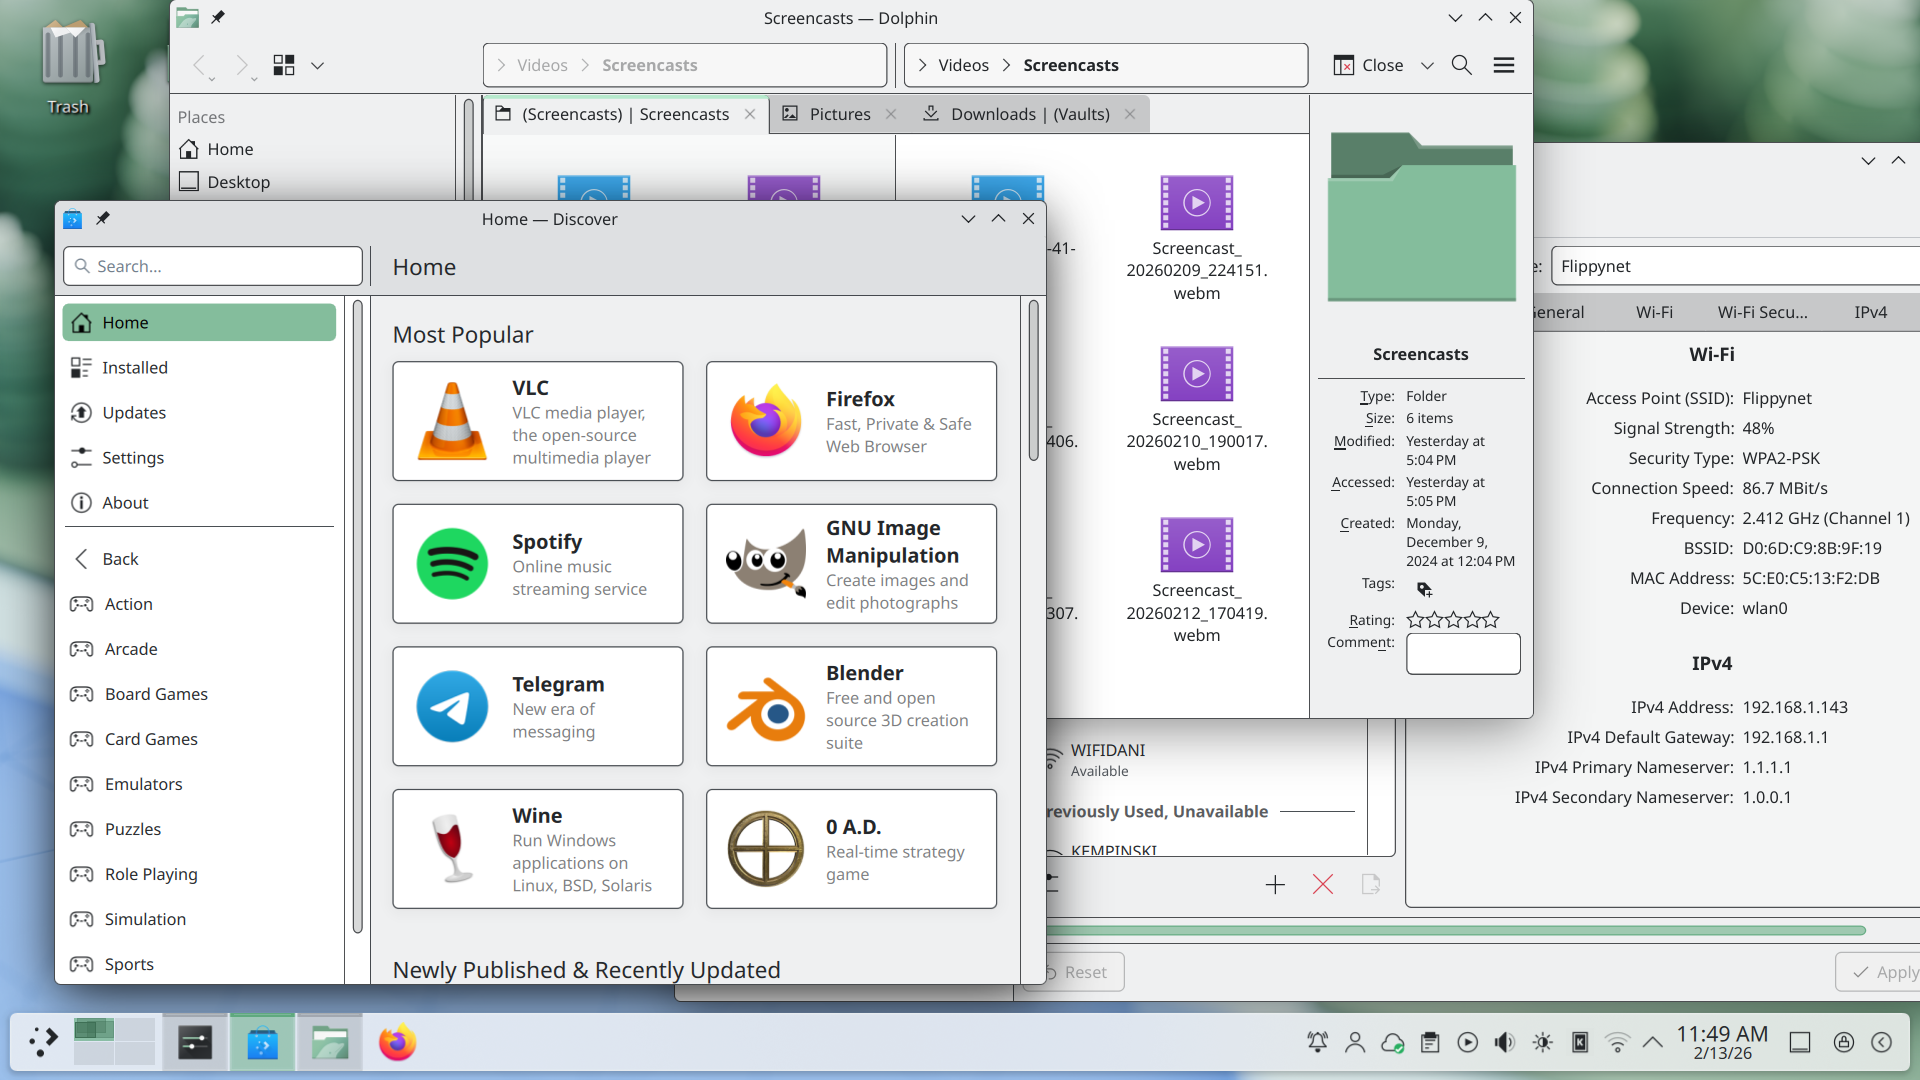Click Discover main content vertical scrollbar
This screenshot has height=1080, width=1920.
coord(1033,380)
